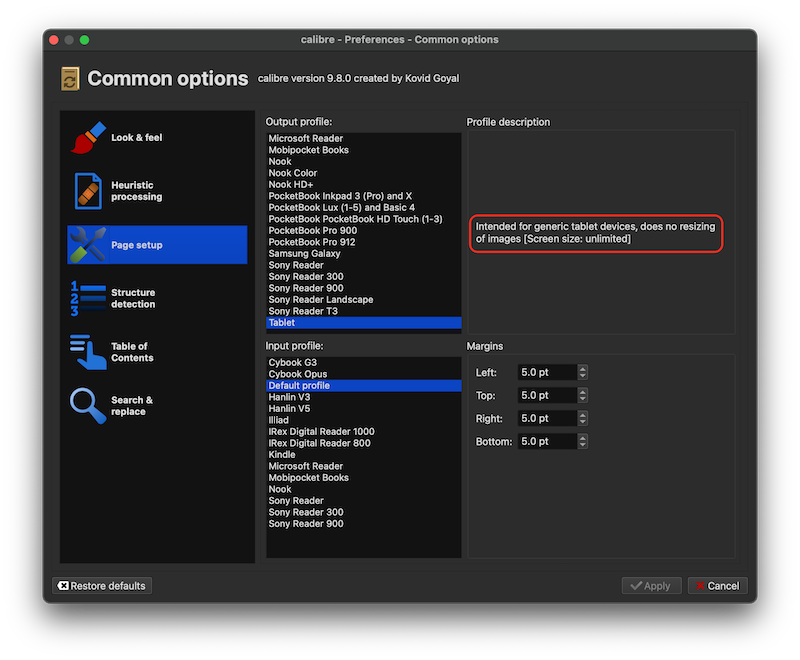The width and height of the screenshot is (800, 660).
Task: Click the Restore defaults button
Action: [102, 586]
